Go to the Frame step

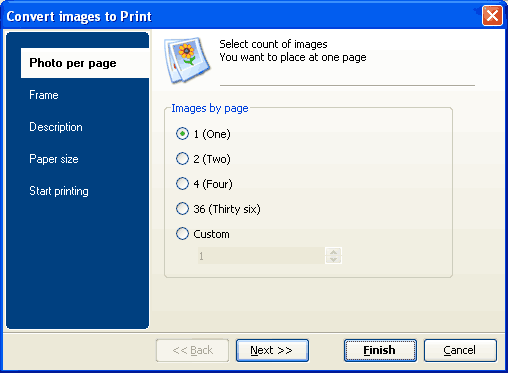[x=44, y=95]
